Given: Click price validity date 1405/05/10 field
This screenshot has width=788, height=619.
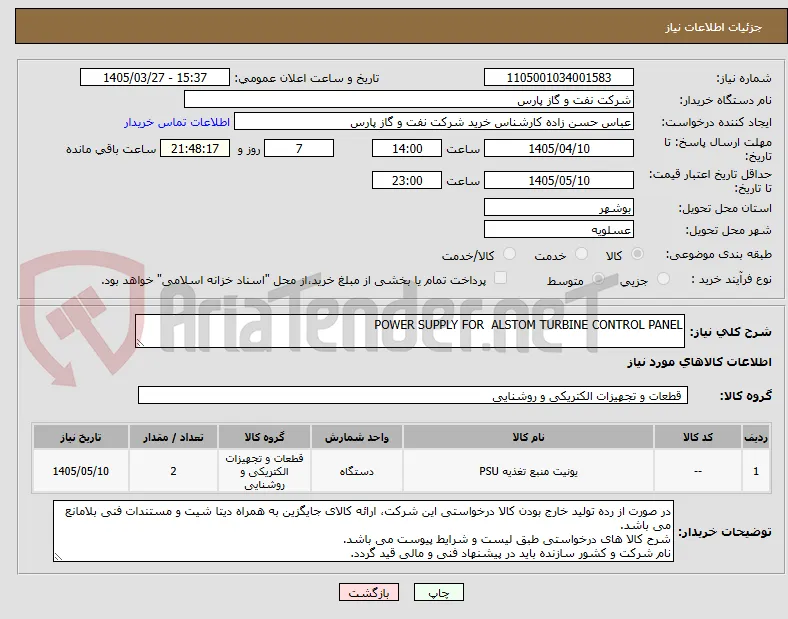Looking at the screenshot, I should point(558,180).
